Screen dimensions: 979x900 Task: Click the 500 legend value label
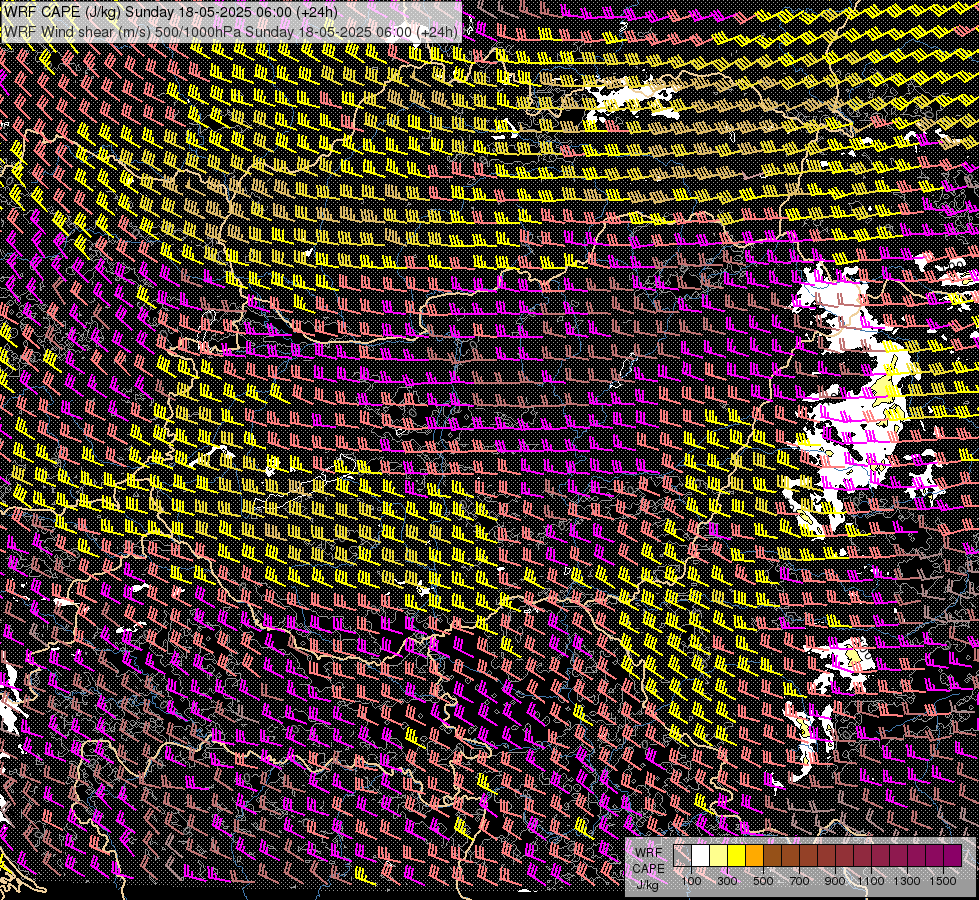[763, 881]
